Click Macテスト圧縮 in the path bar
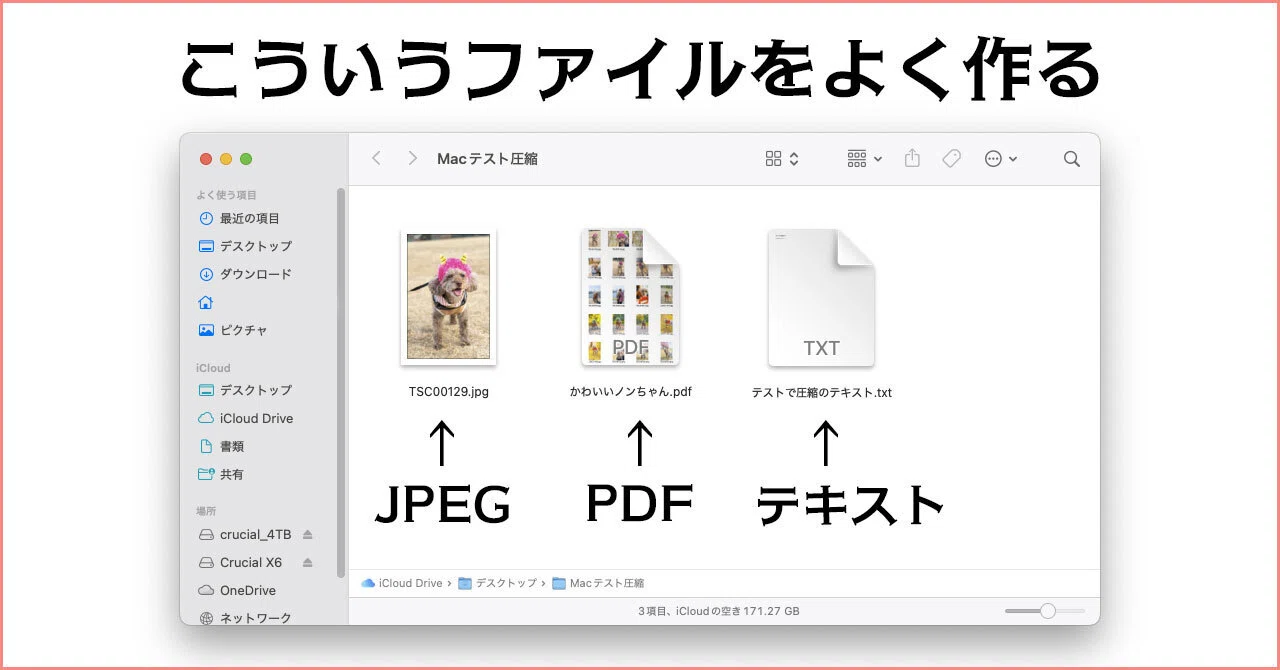1280x670 pixels. click(x=598, y=583)
